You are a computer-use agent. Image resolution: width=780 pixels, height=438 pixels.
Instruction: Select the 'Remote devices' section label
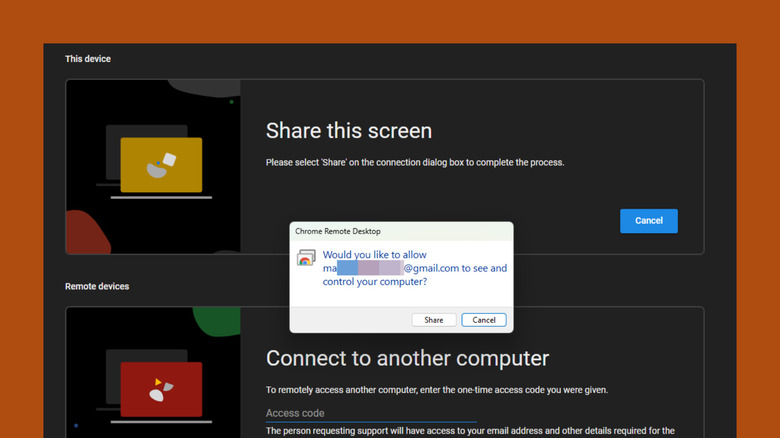click(97, 286)
